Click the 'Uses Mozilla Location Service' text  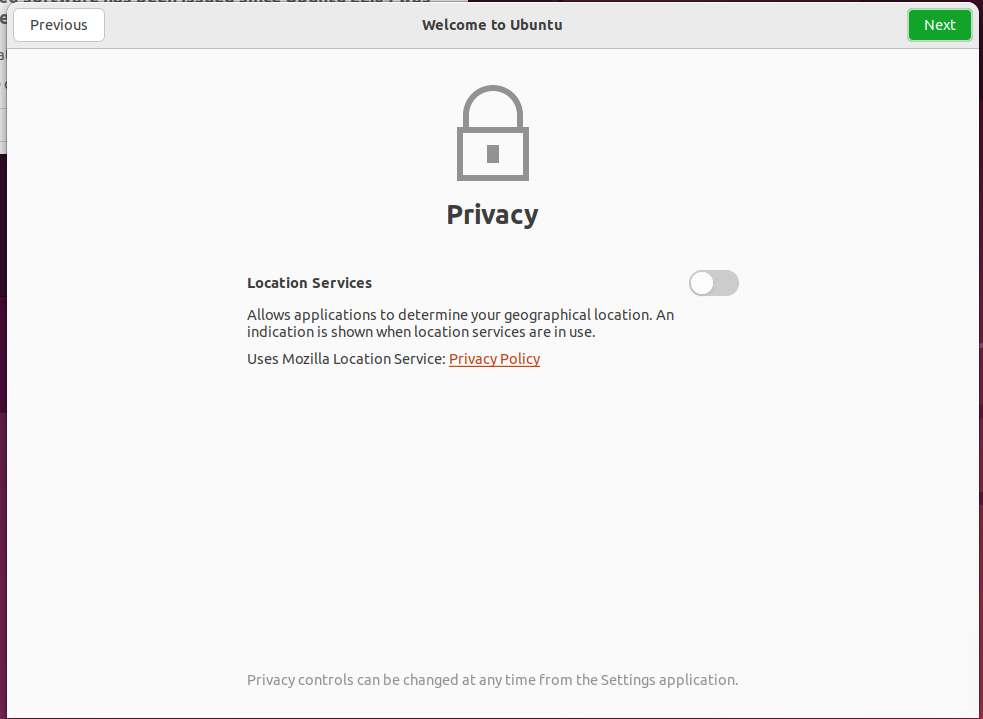pyautogui.click(x=346, y=359)
